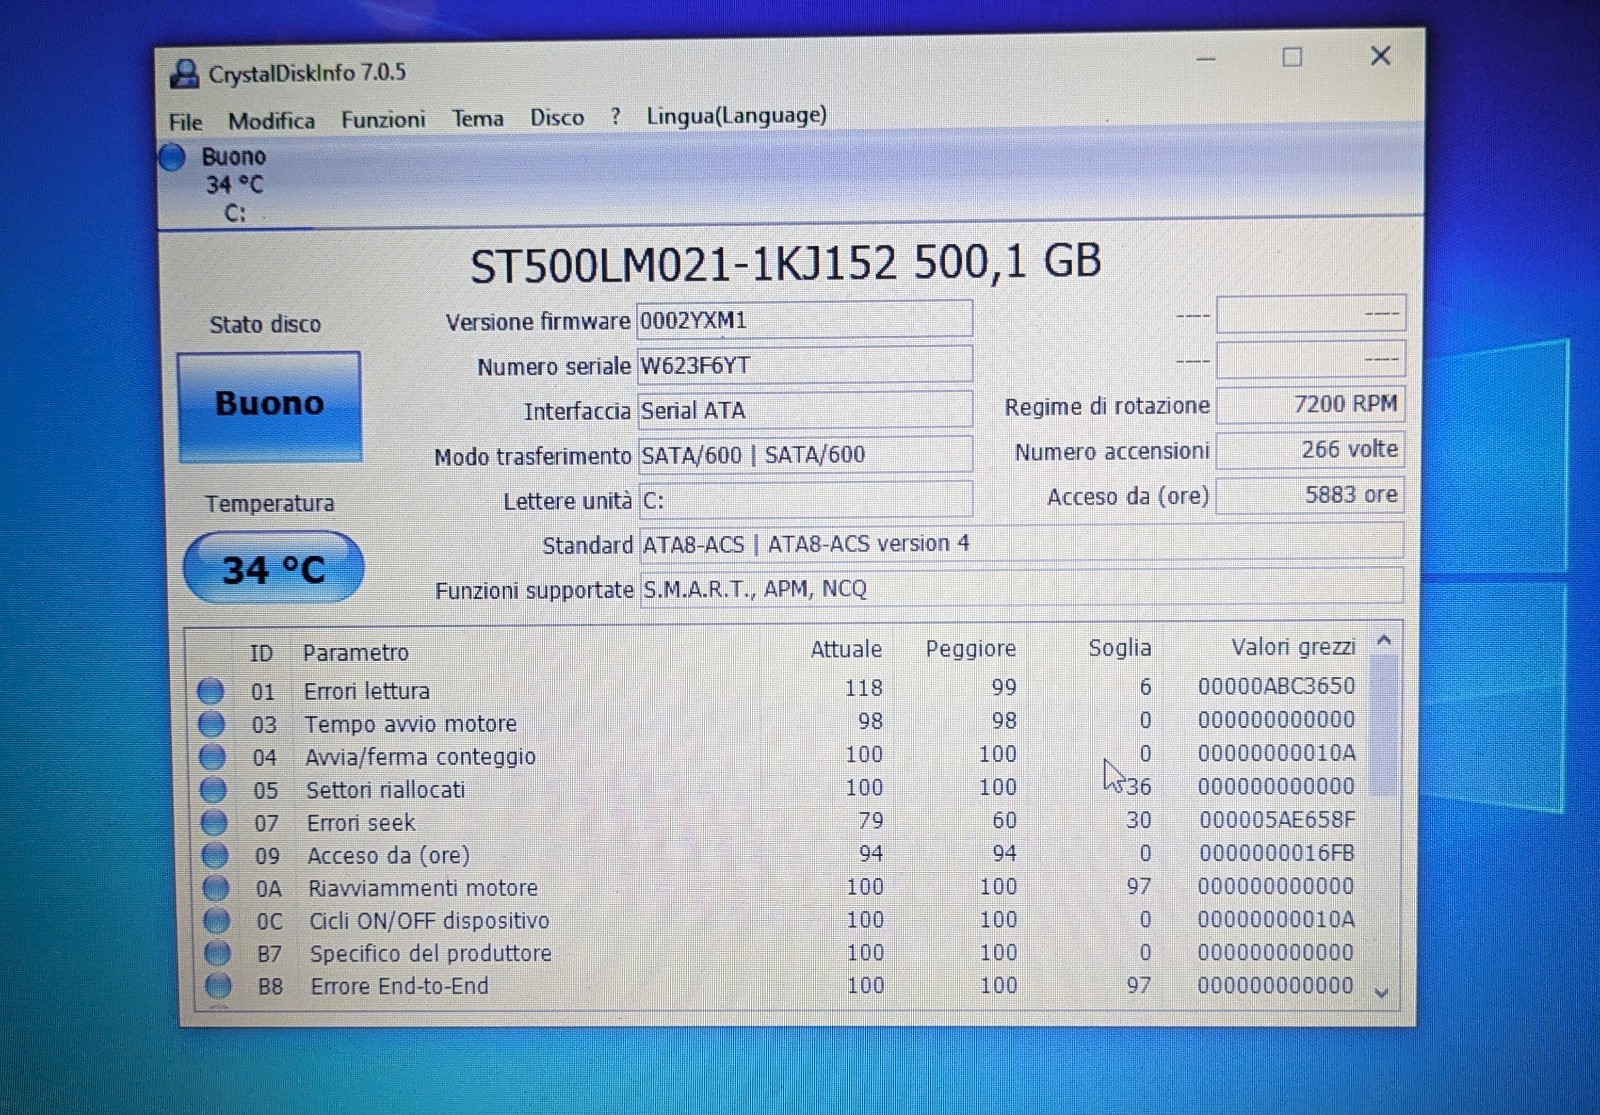Open the Funzioni menu

(383, 120)
